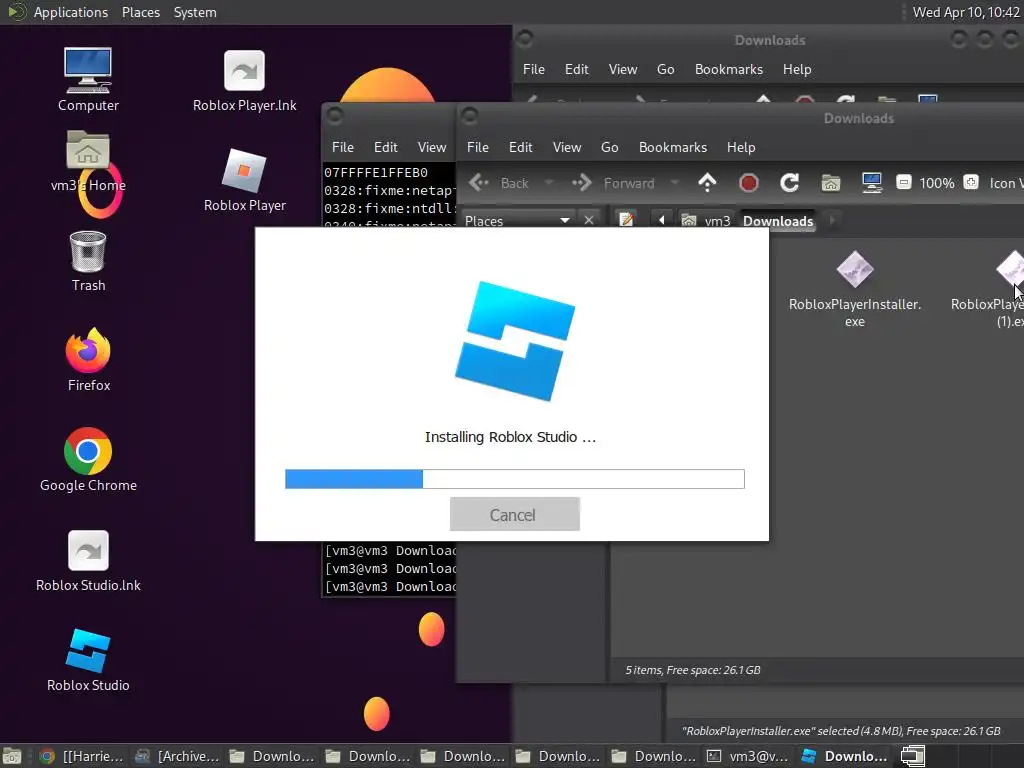1024x768 pixels.
Task: Click the left path bar scroll arrow
Action: (x=662, y=220)
